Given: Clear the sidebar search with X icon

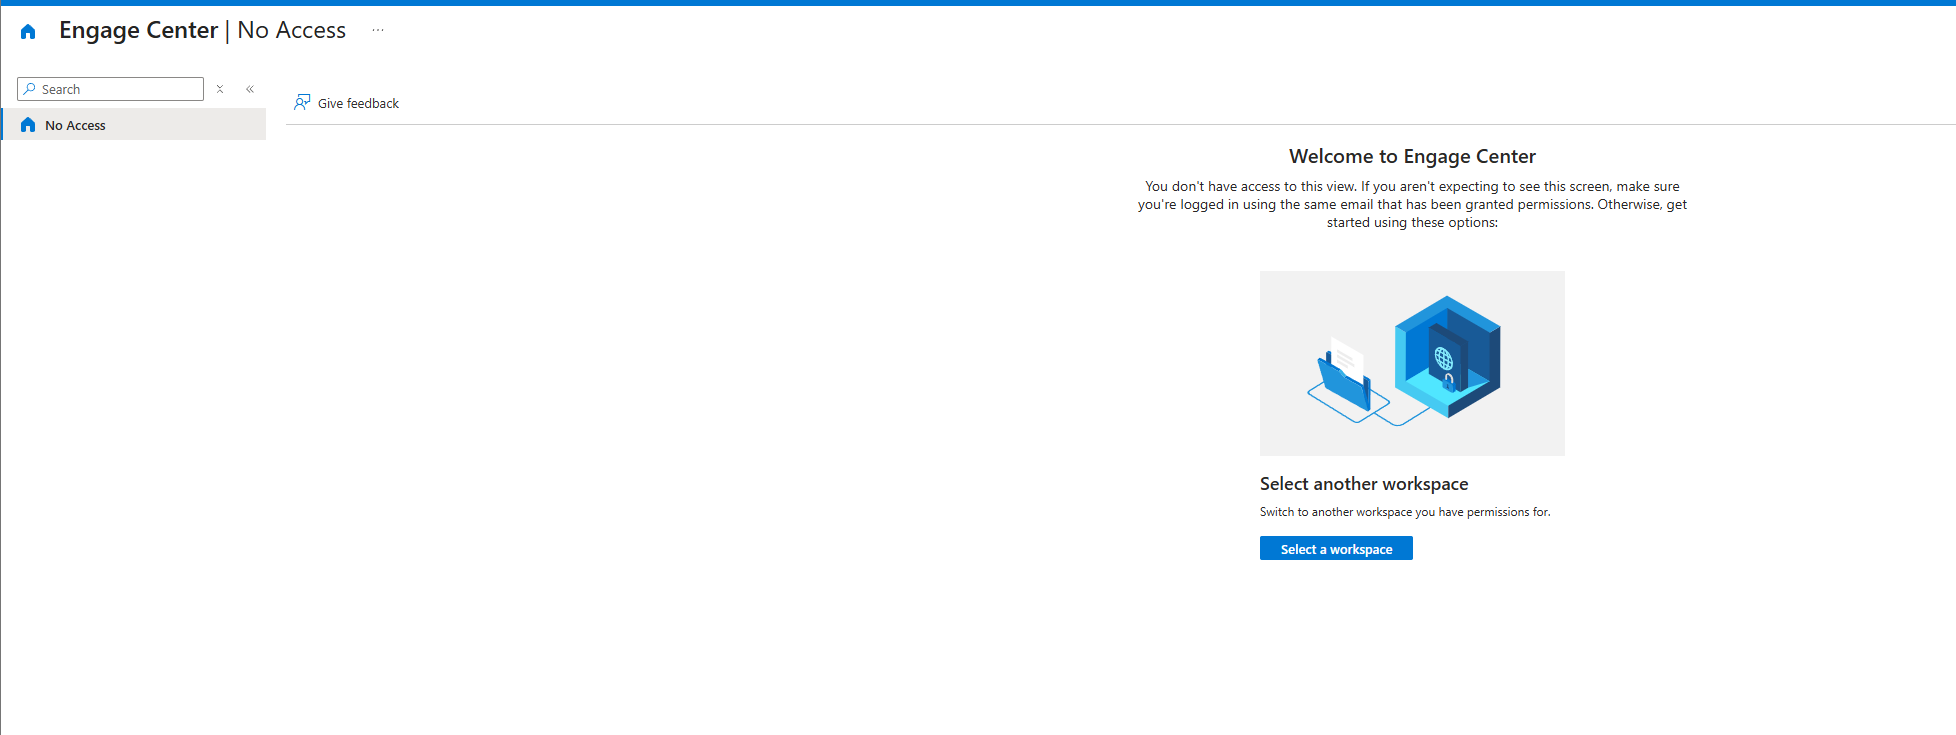Looking at the screenshot, I should point(220,89).
